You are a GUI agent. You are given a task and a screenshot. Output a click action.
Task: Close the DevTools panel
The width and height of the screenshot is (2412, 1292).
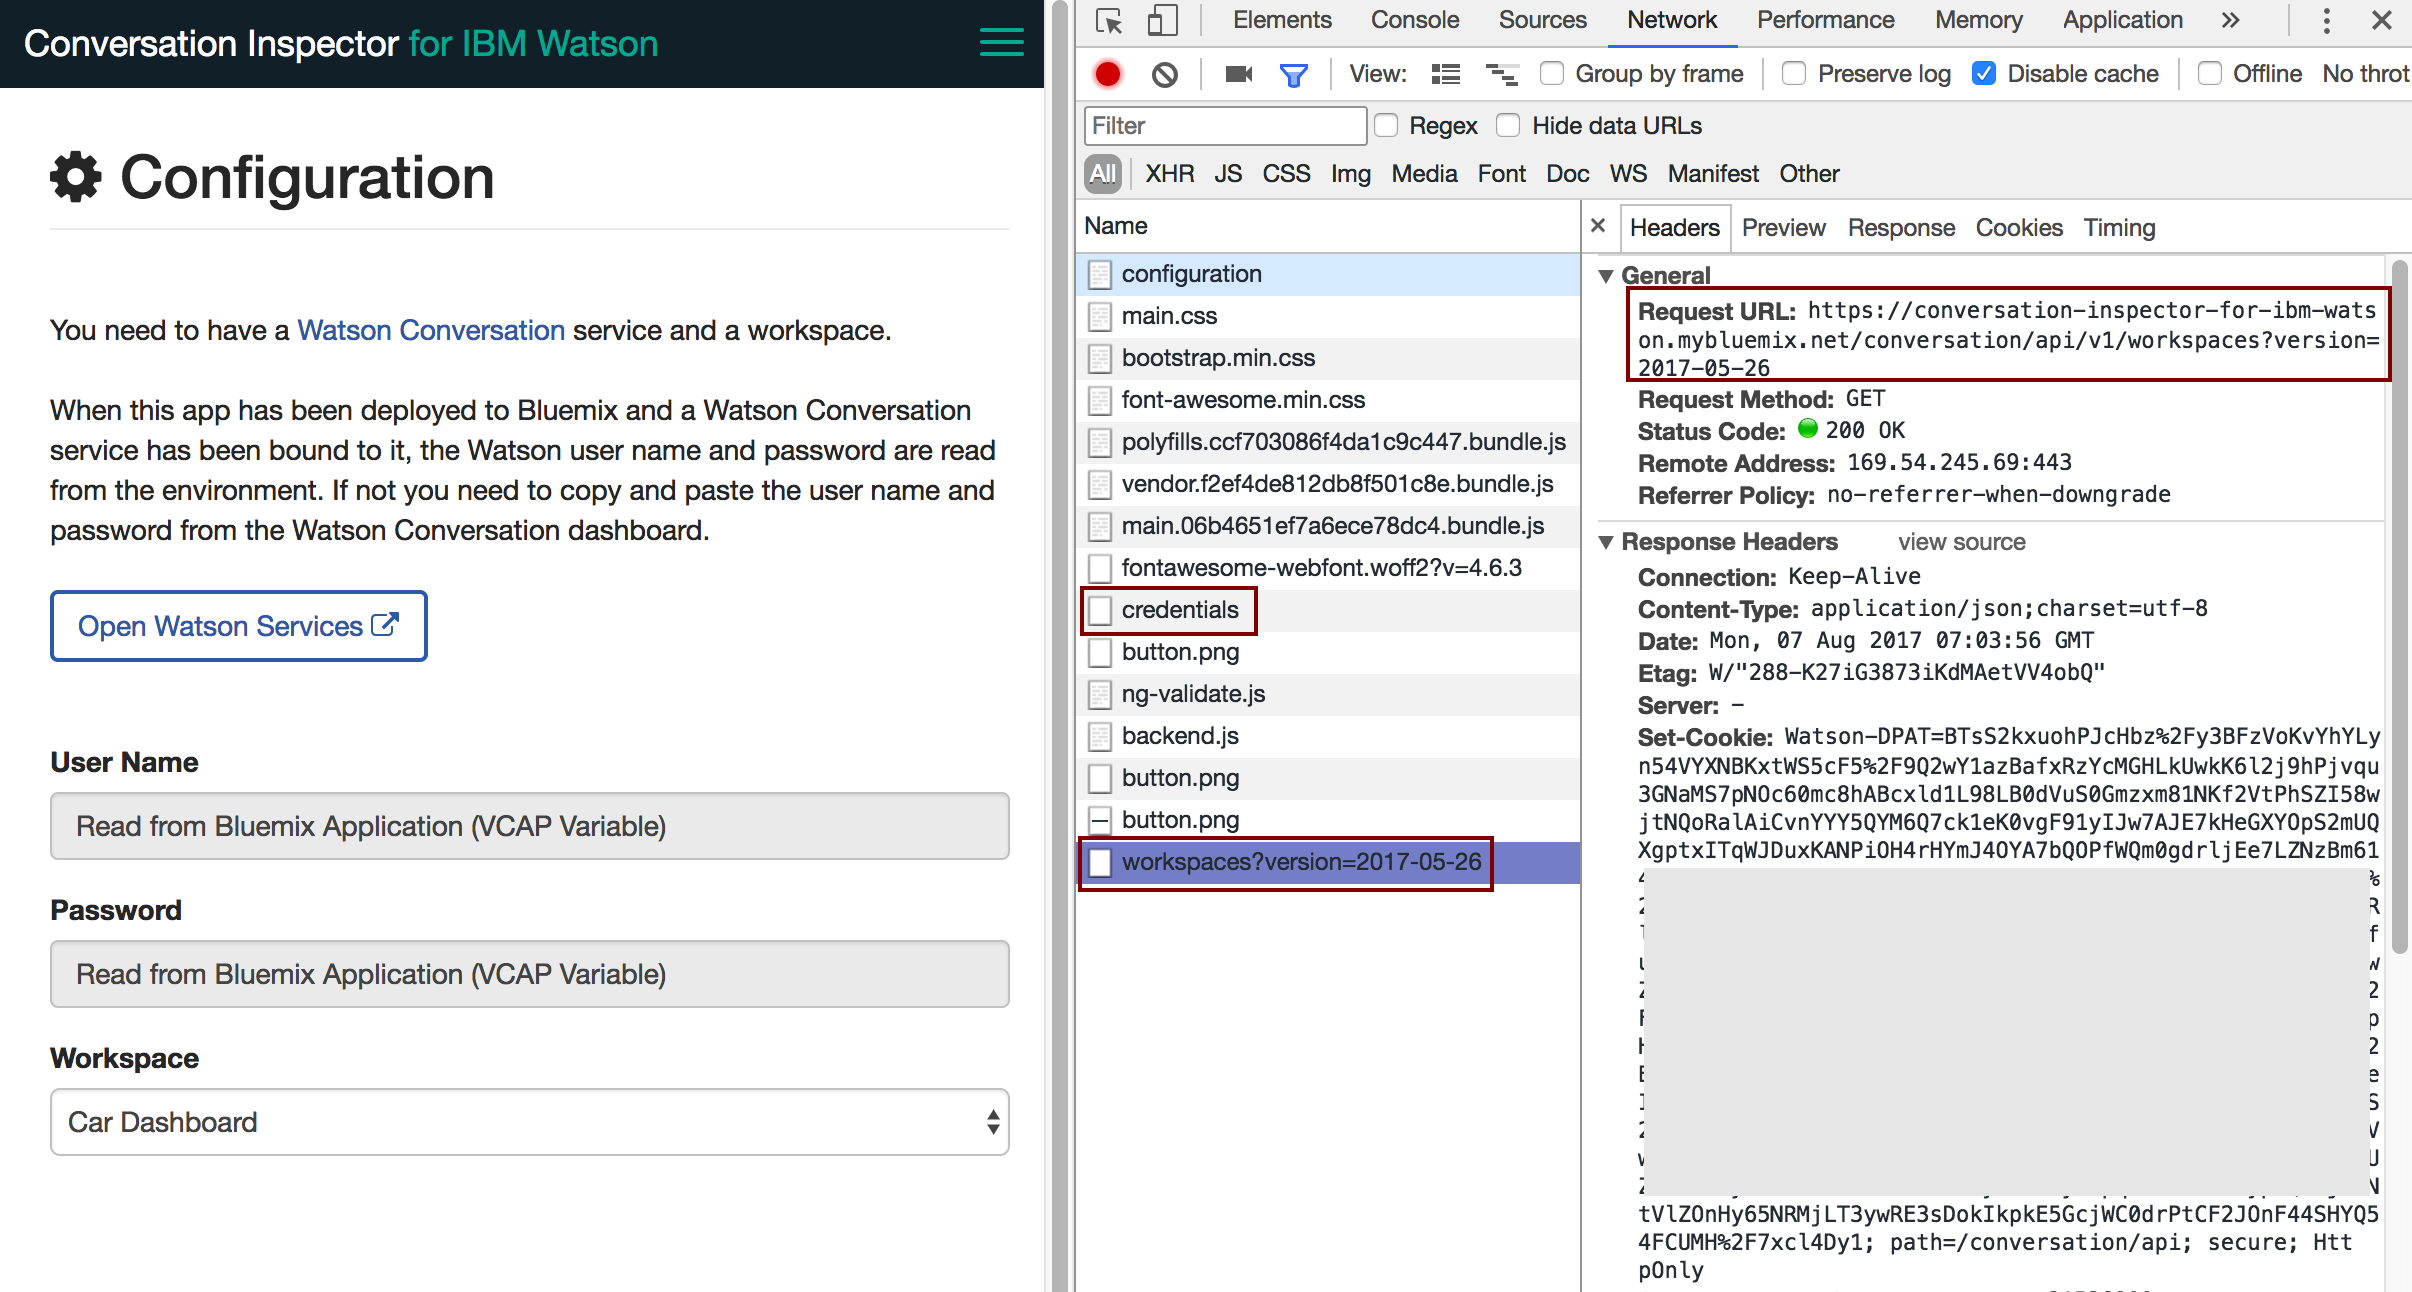pos(2382,21)
